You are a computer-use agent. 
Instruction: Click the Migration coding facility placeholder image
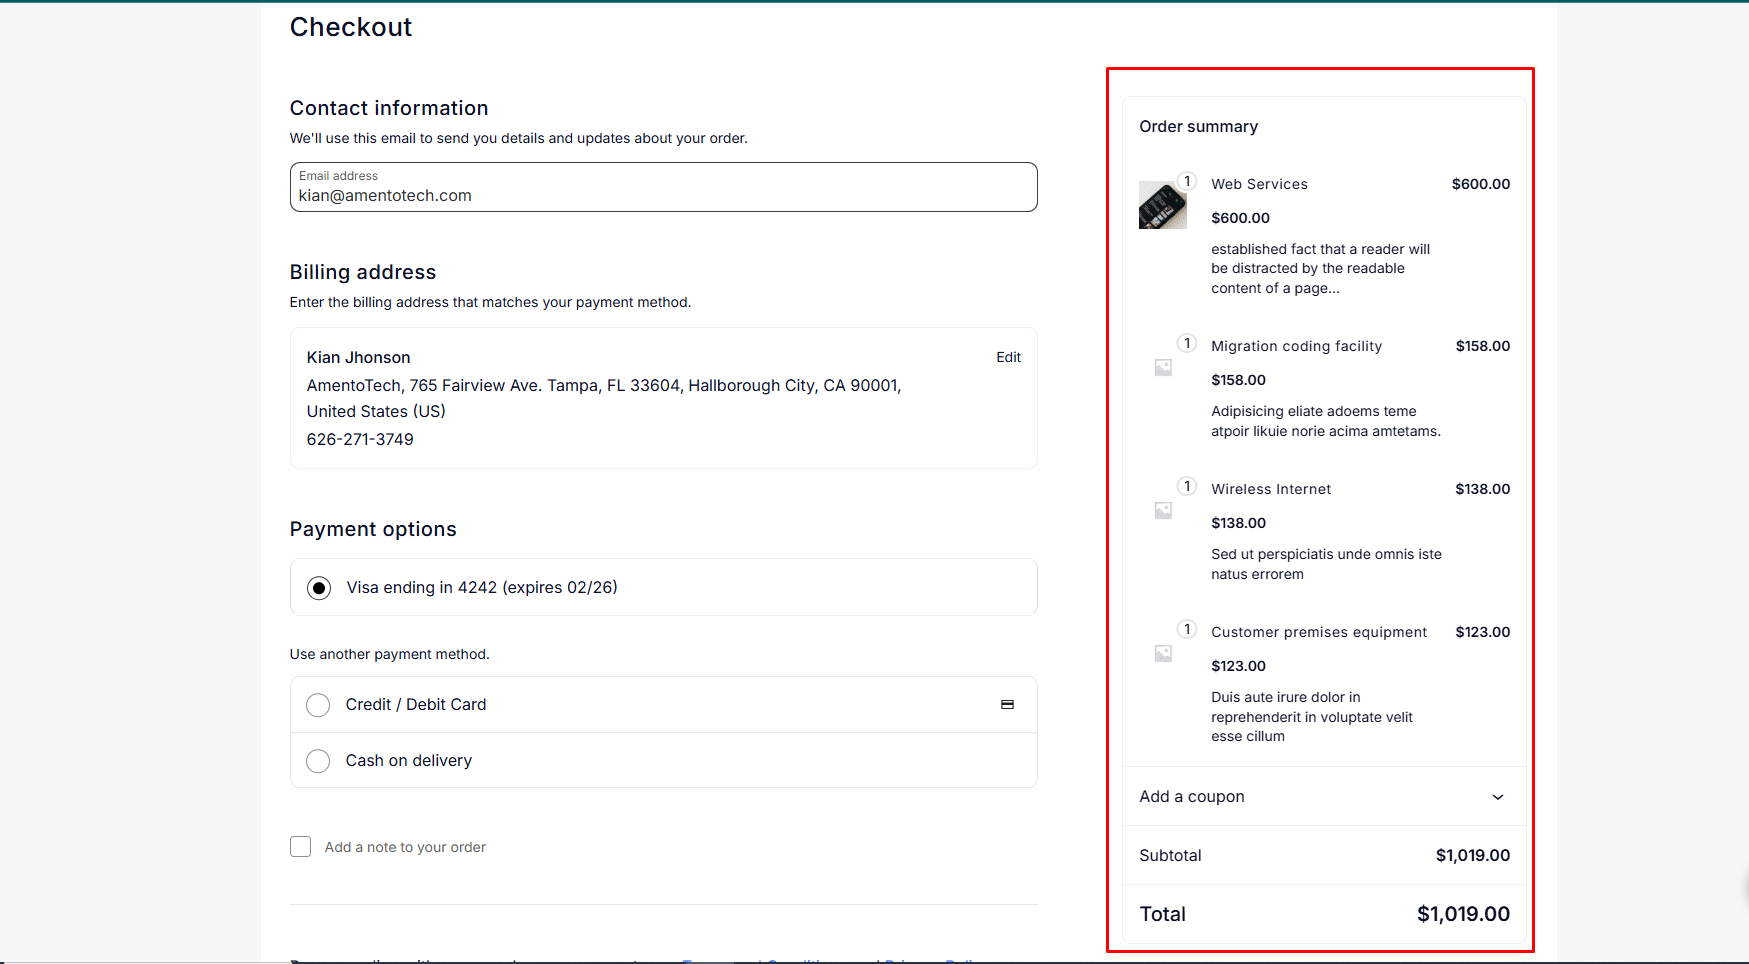1163,368
